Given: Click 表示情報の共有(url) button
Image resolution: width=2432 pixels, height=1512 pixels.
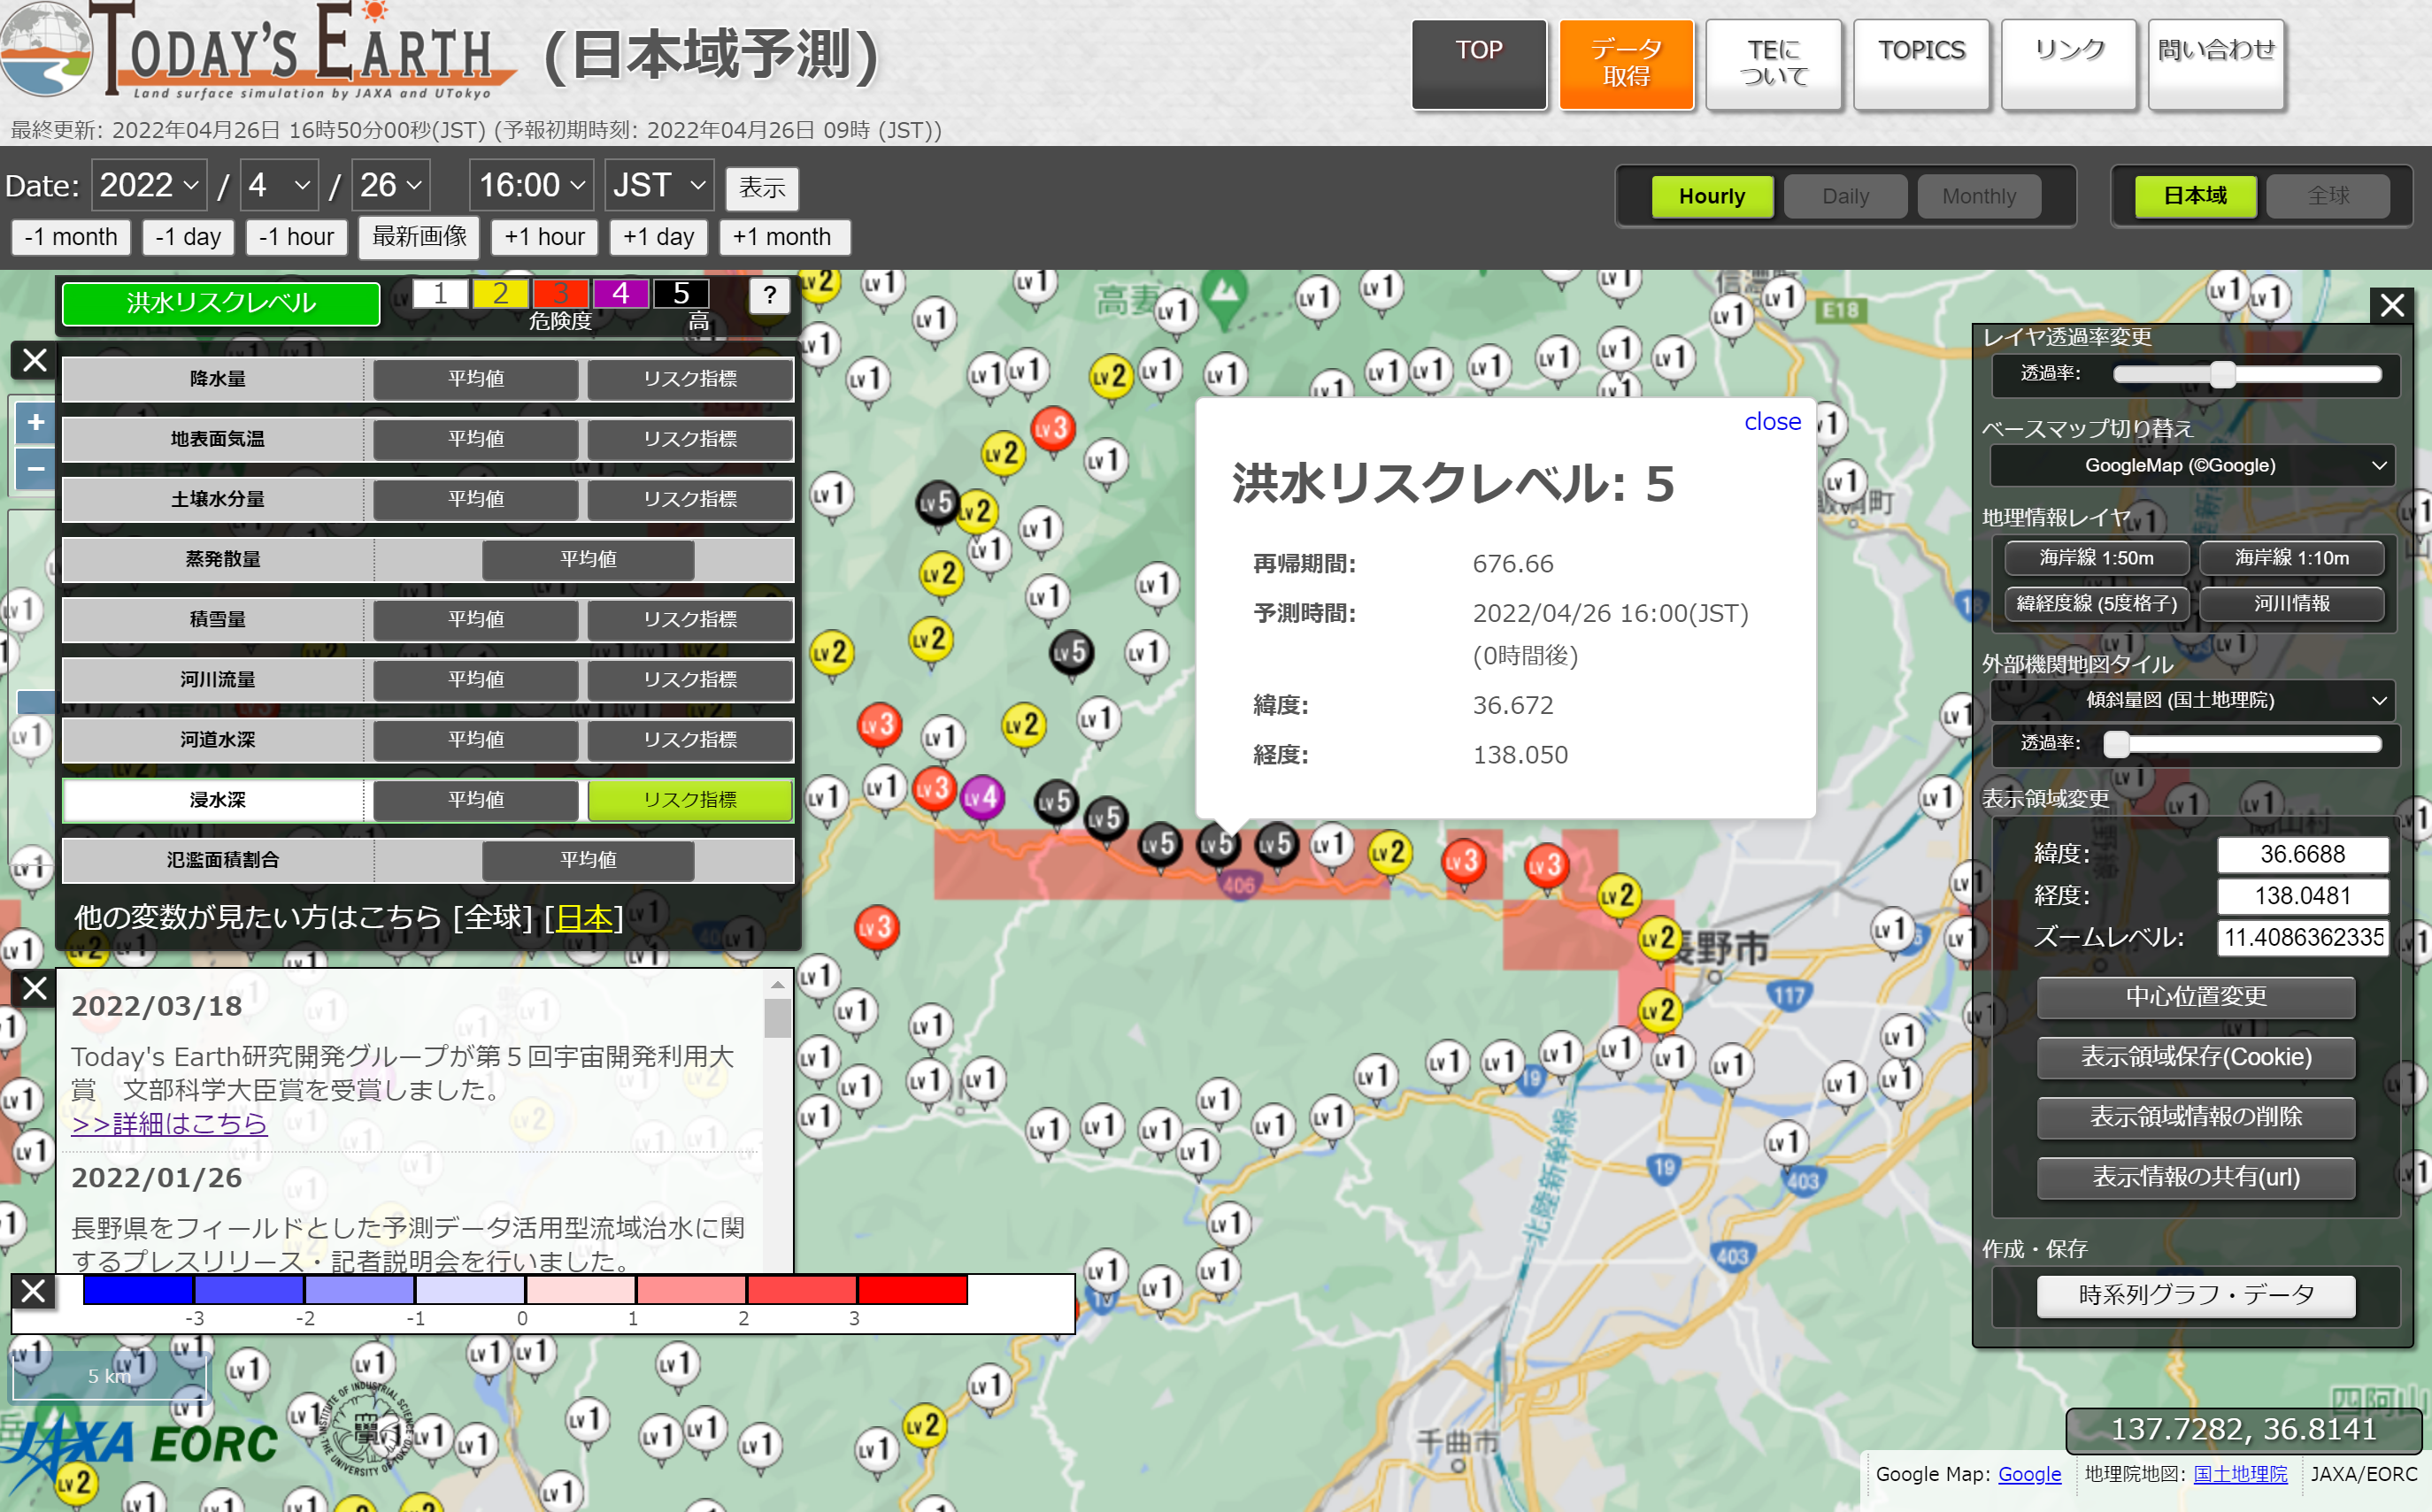Looking at the screenshot, I should (2195, 1177).
